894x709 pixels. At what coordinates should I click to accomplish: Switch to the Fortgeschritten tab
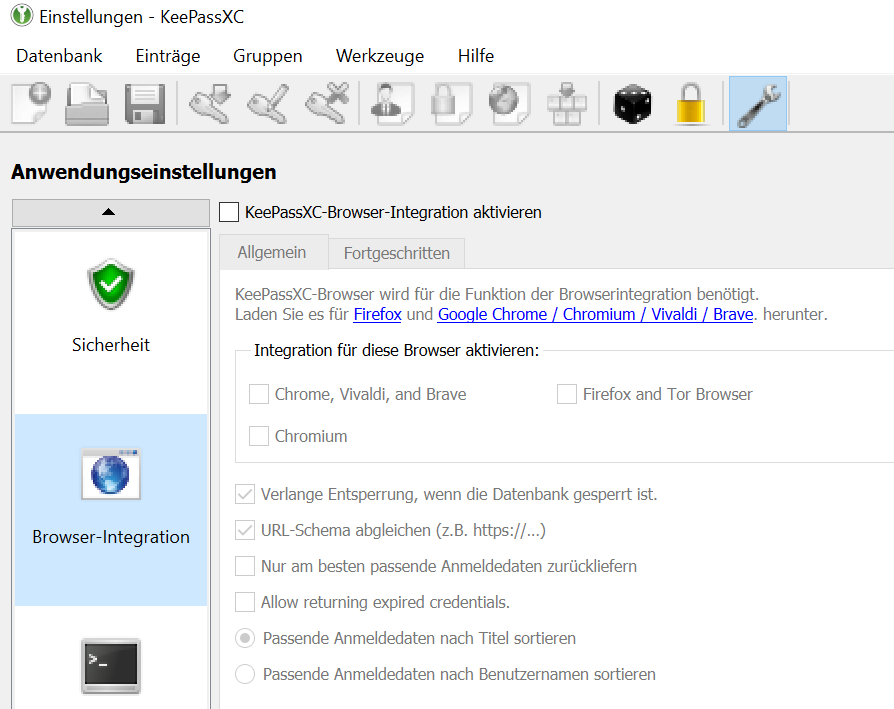pos(397,253)
